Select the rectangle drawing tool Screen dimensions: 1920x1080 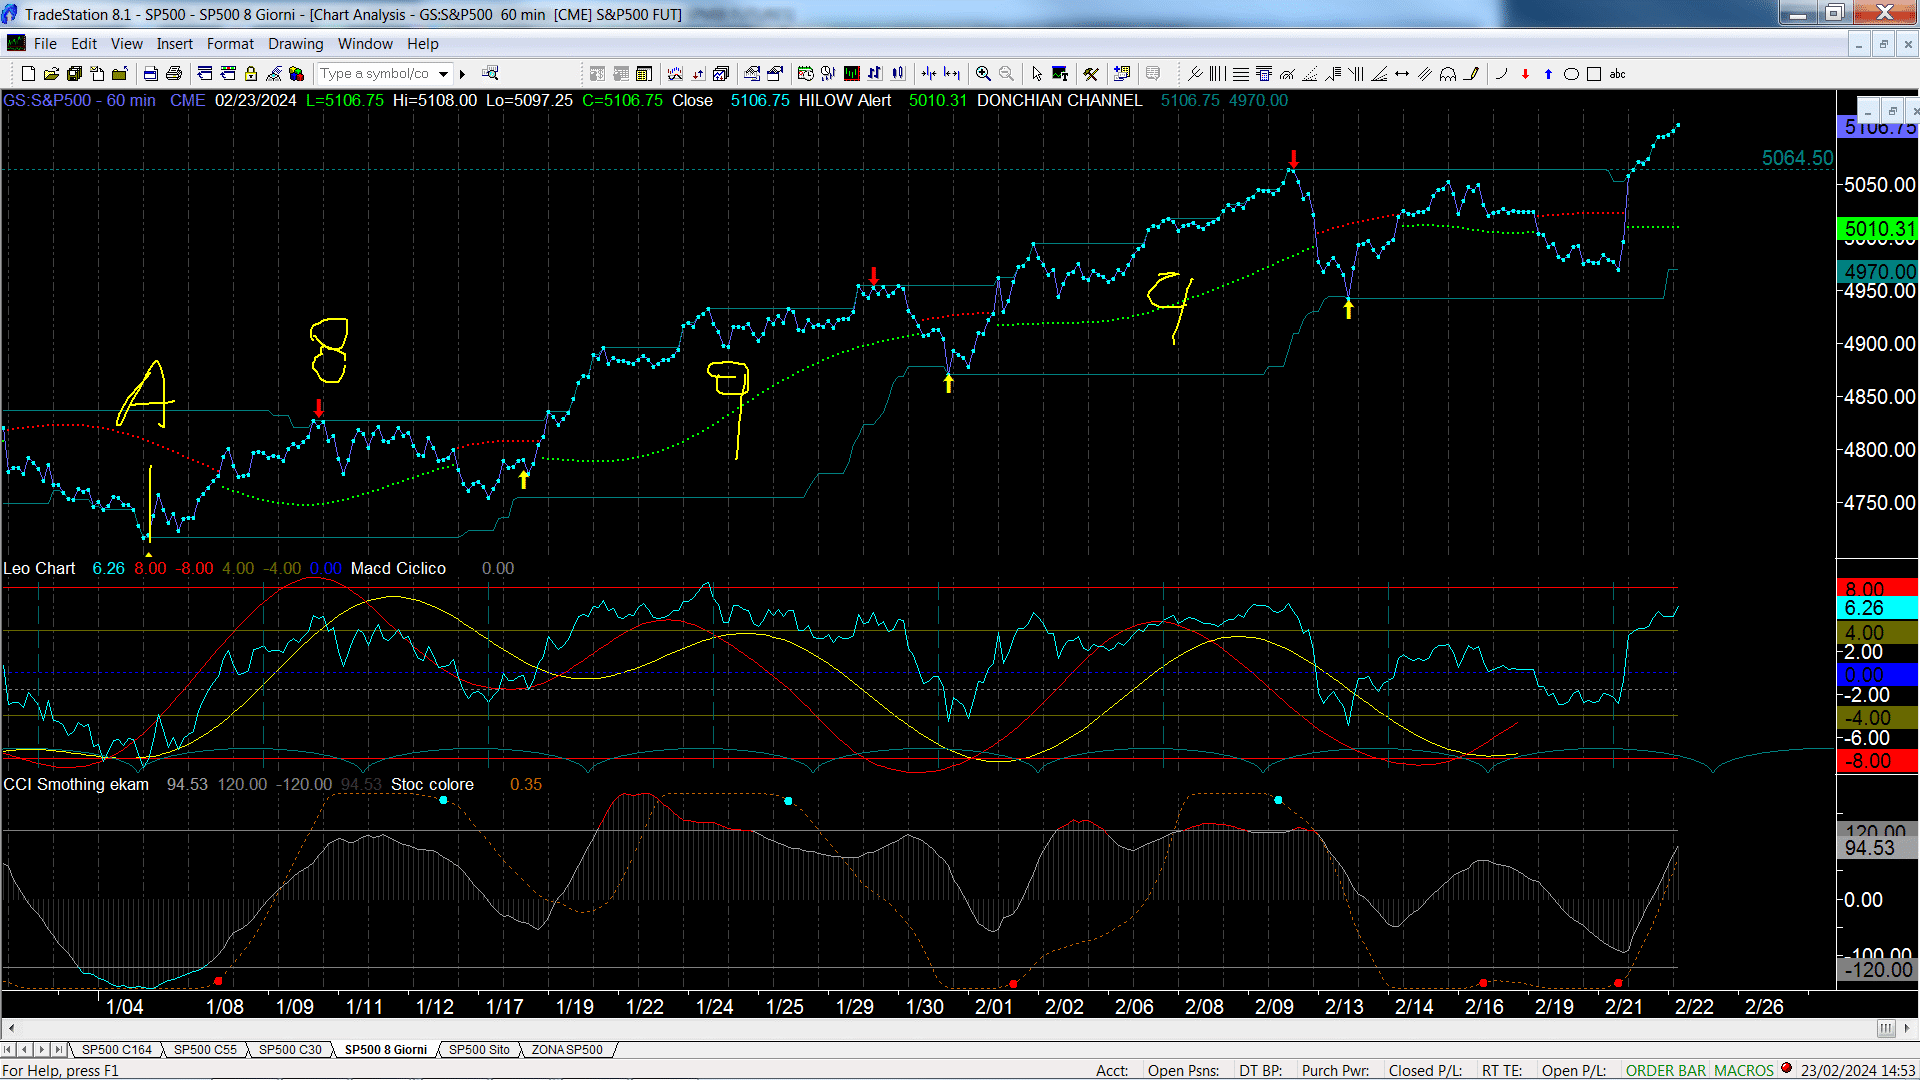click(x=1594, y=74)
